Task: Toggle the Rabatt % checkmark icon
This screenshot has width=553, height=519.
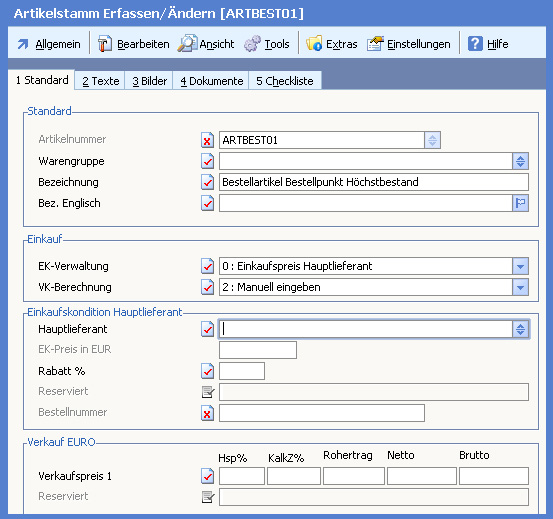Action: pyautogui.click(x=207, y=371)
